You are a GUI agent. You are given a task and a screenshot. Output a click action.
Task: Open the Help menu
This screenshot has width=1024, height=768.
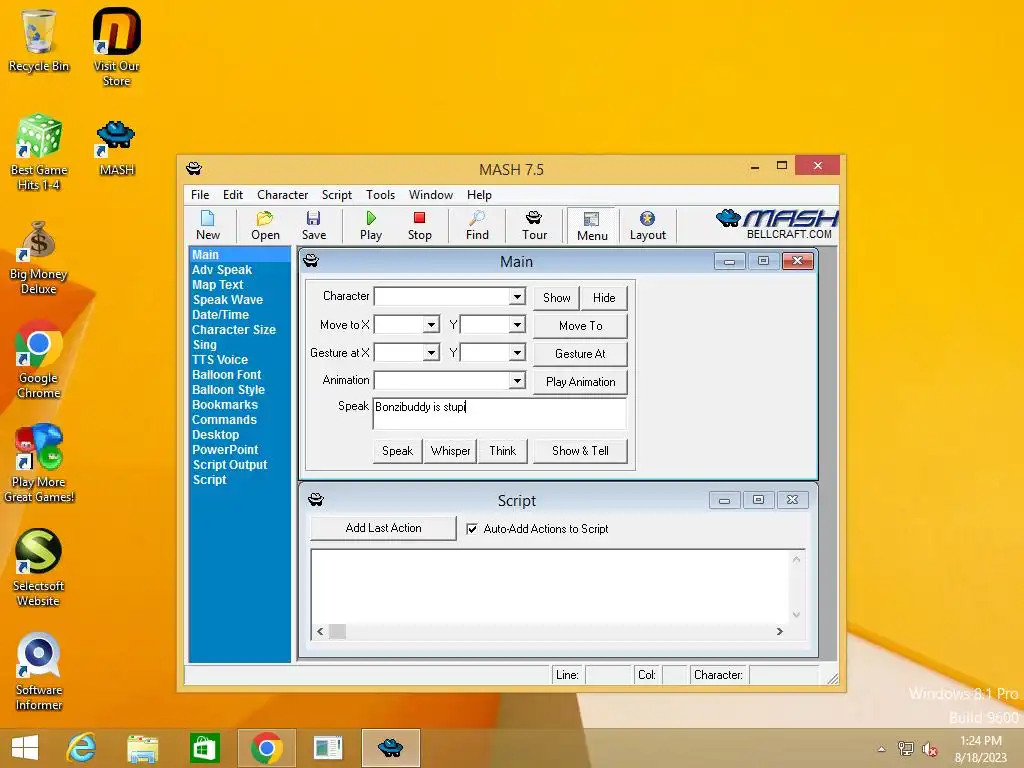pyautogui.click(x=479, y=195)
